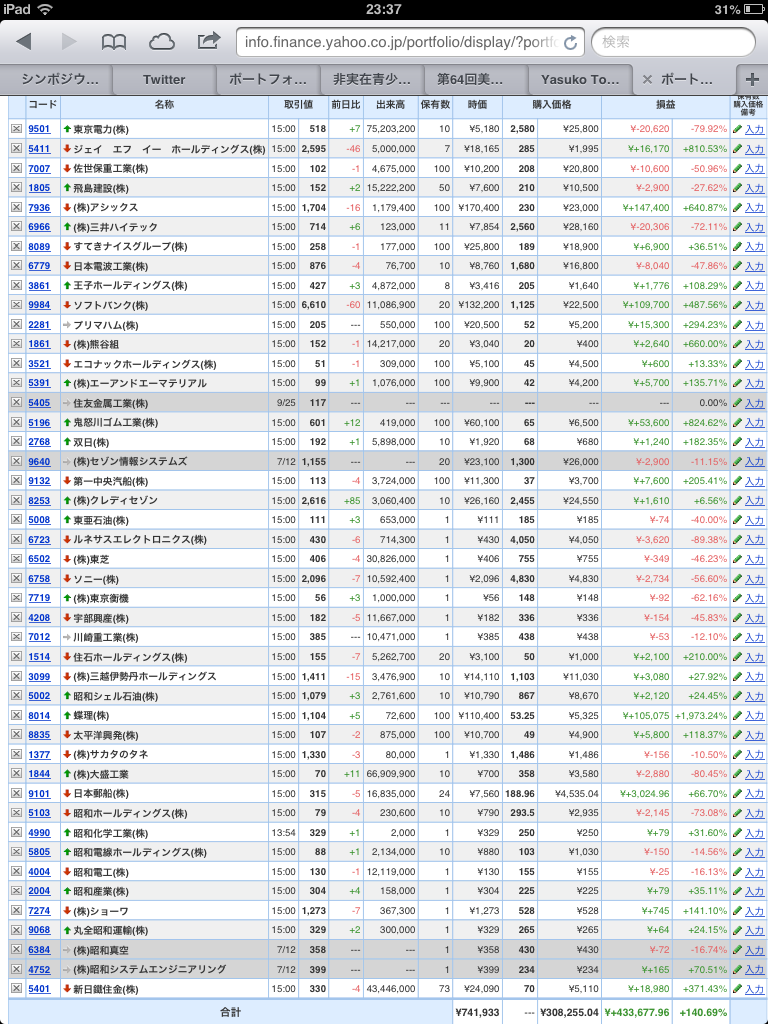Screen dimensions: 768x1024
Task: Click 入力 link for 大盛工業 row
Action: 754,775
